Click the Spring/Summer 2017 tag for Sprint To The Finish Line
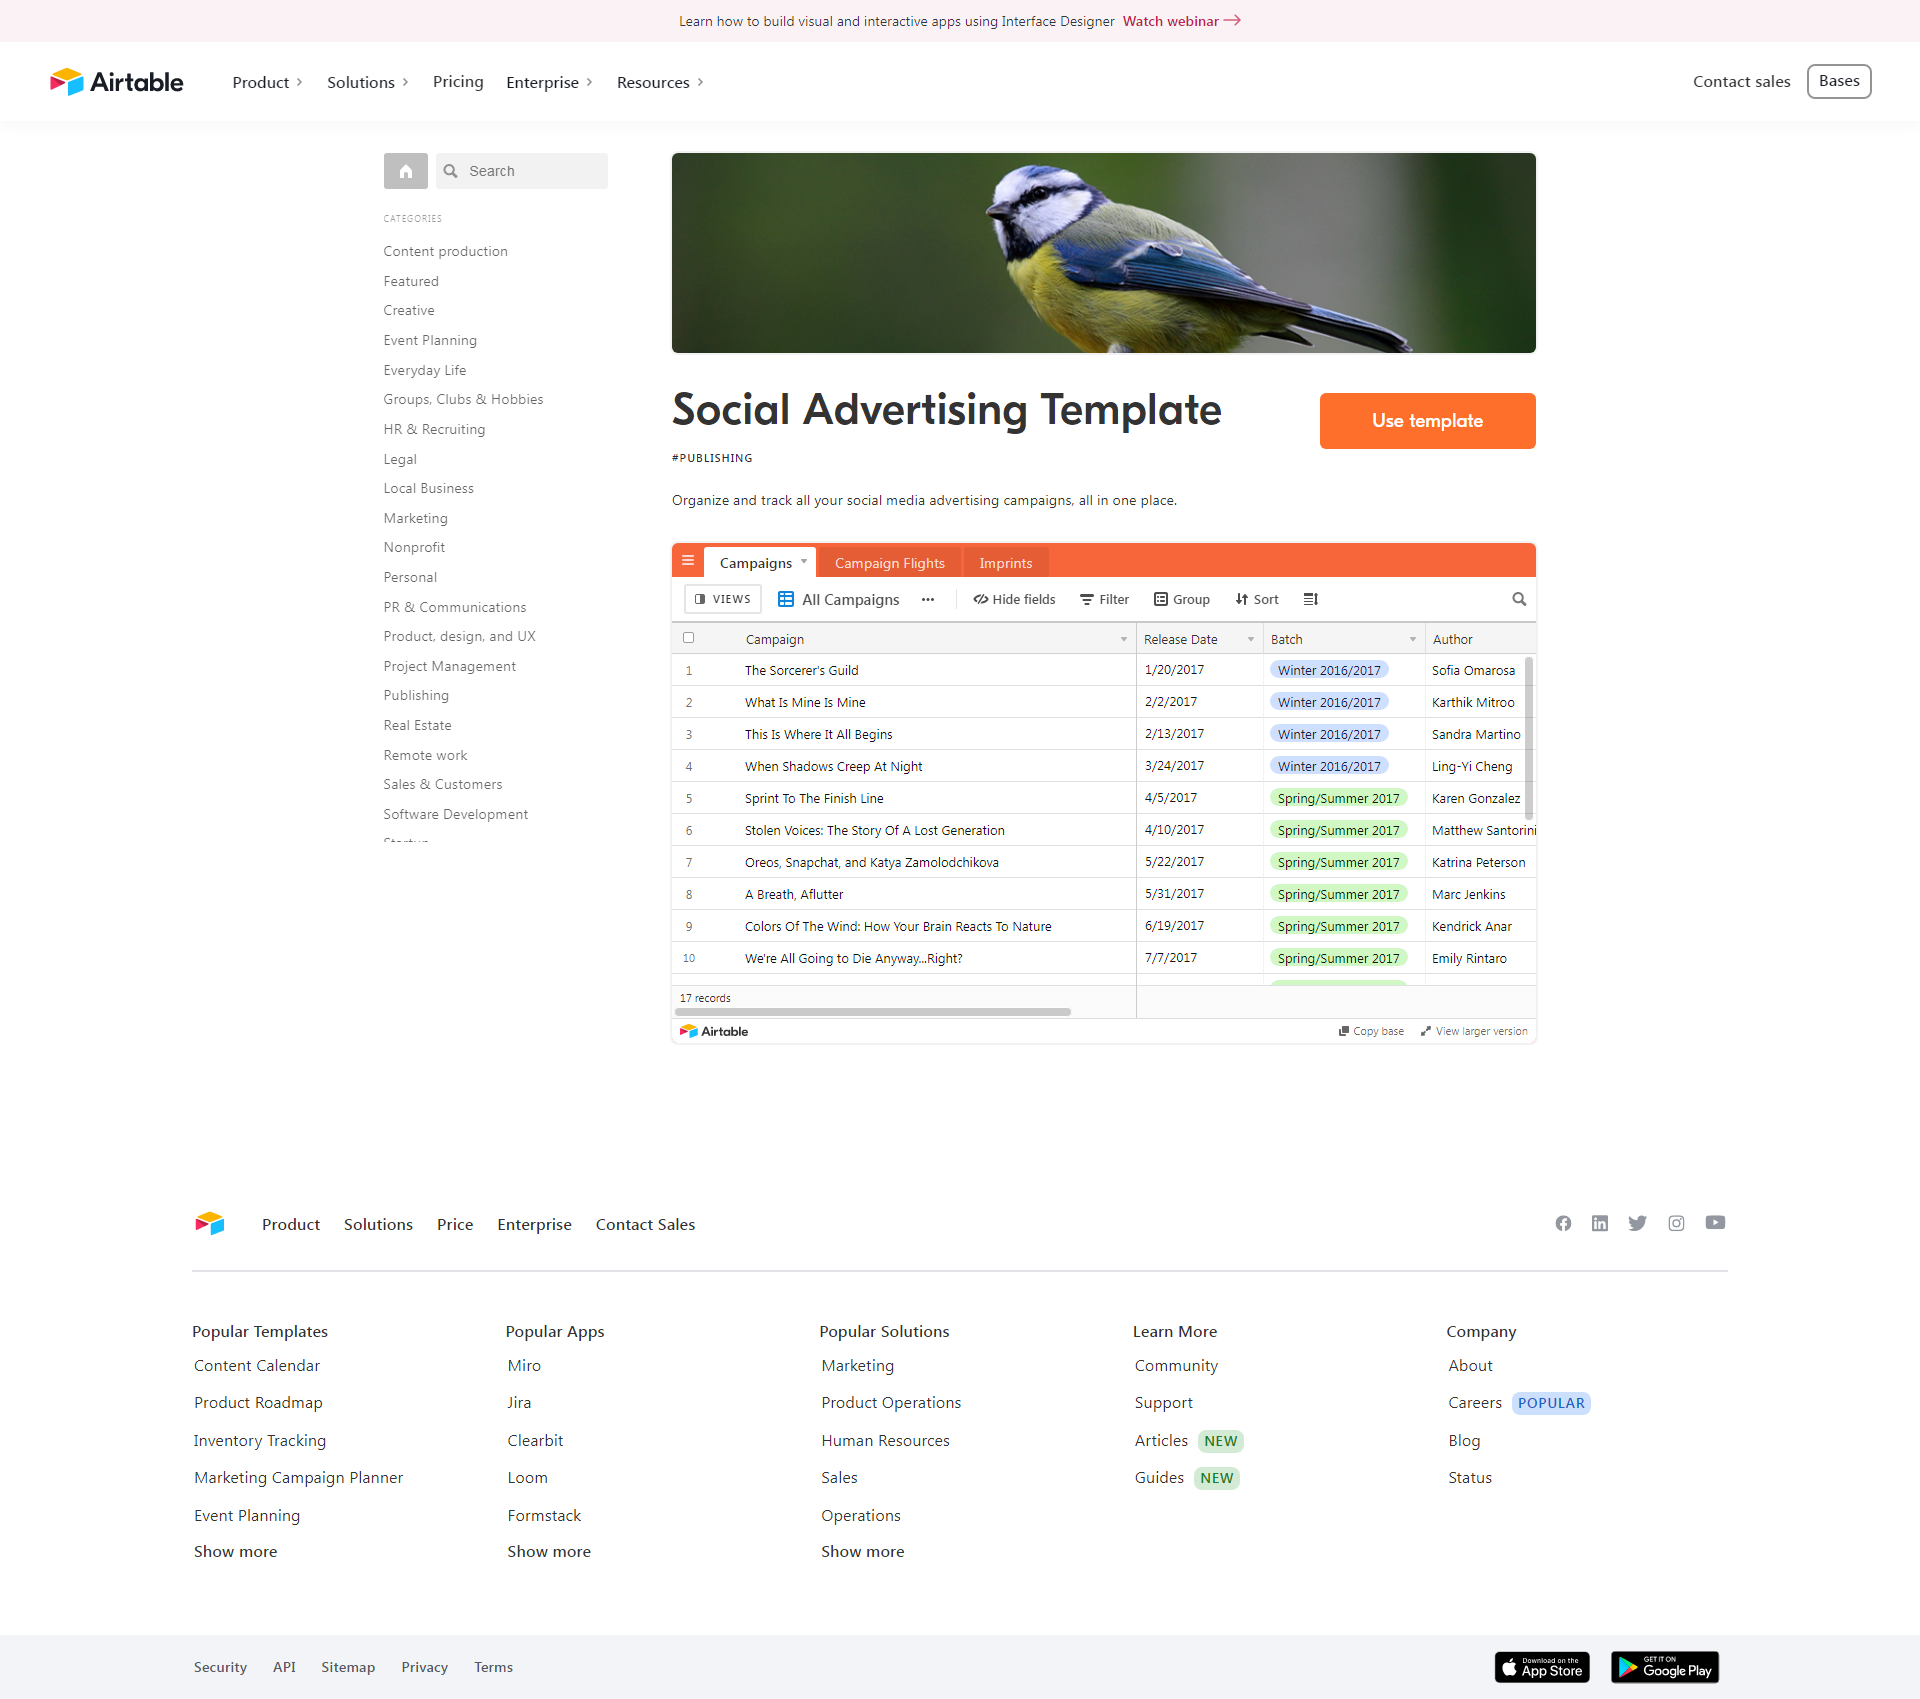Viewport: 1920px width, 1699px height. coord(1338,798)
